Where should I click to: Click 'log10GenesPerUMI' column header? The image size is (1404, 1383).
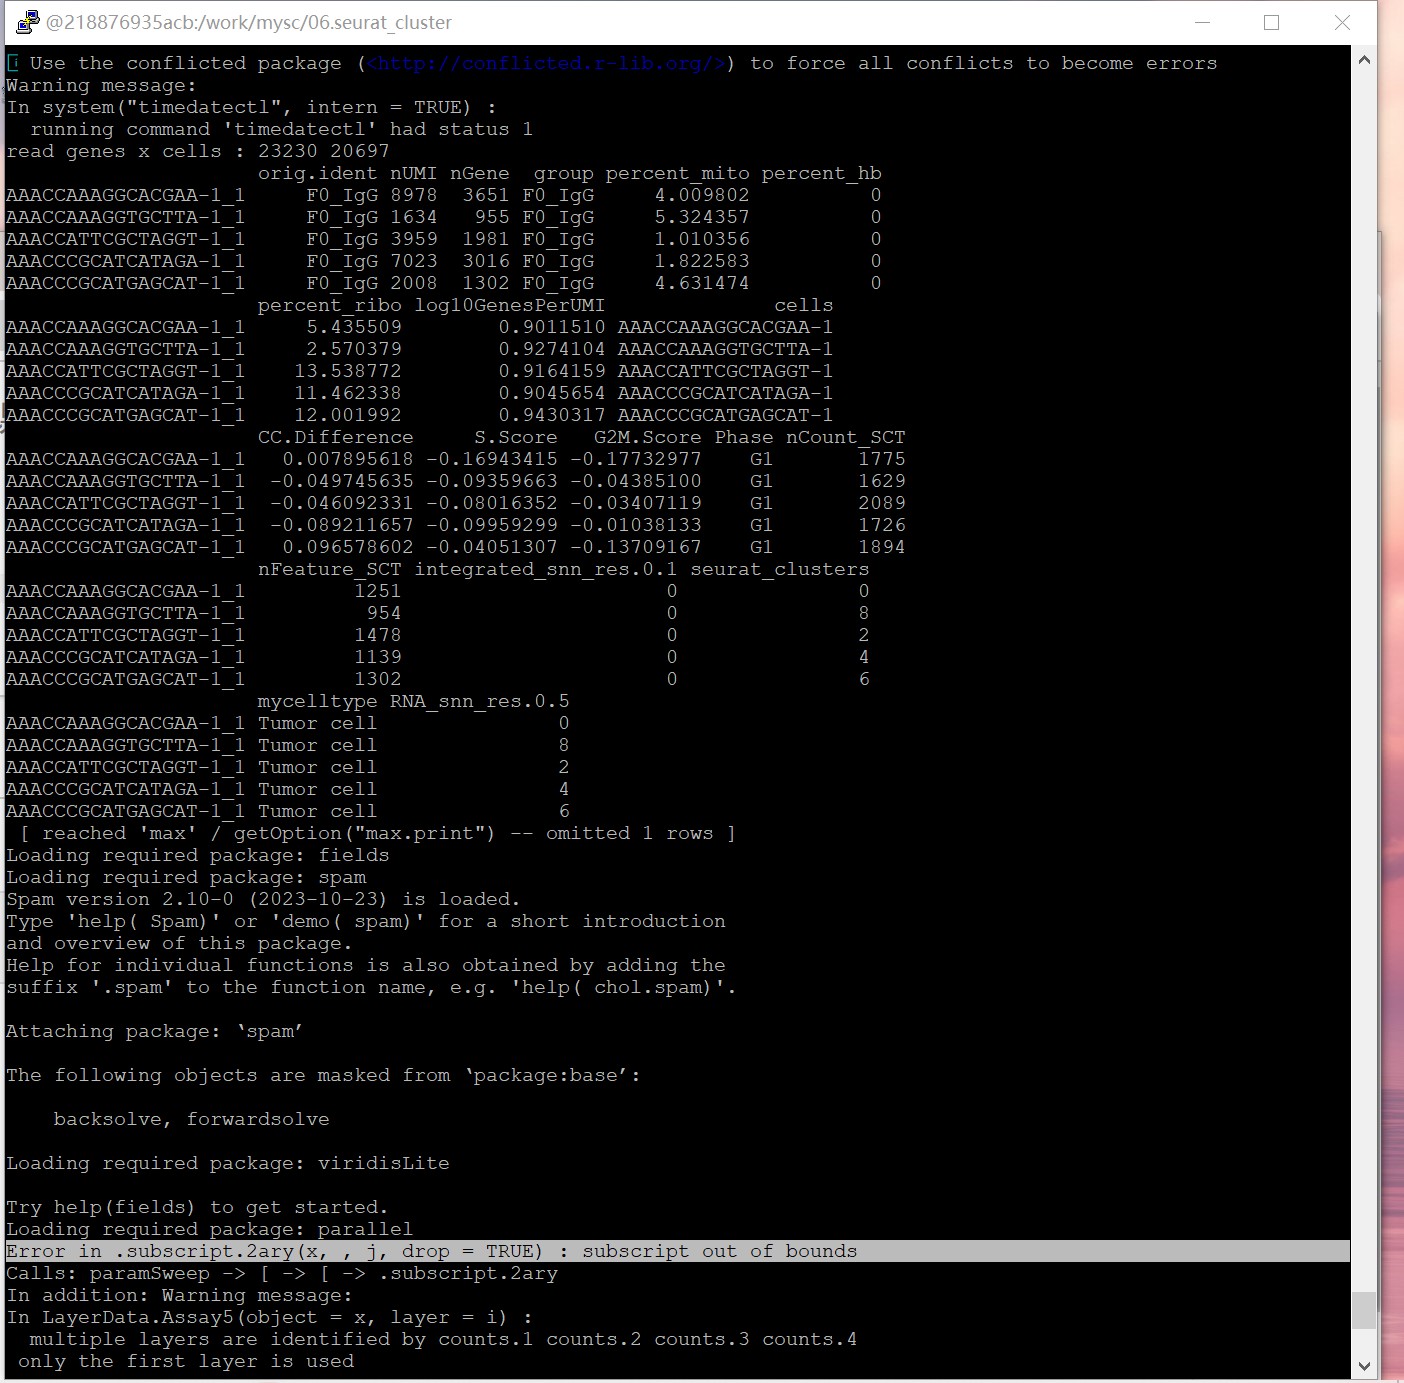coord(510,305)
